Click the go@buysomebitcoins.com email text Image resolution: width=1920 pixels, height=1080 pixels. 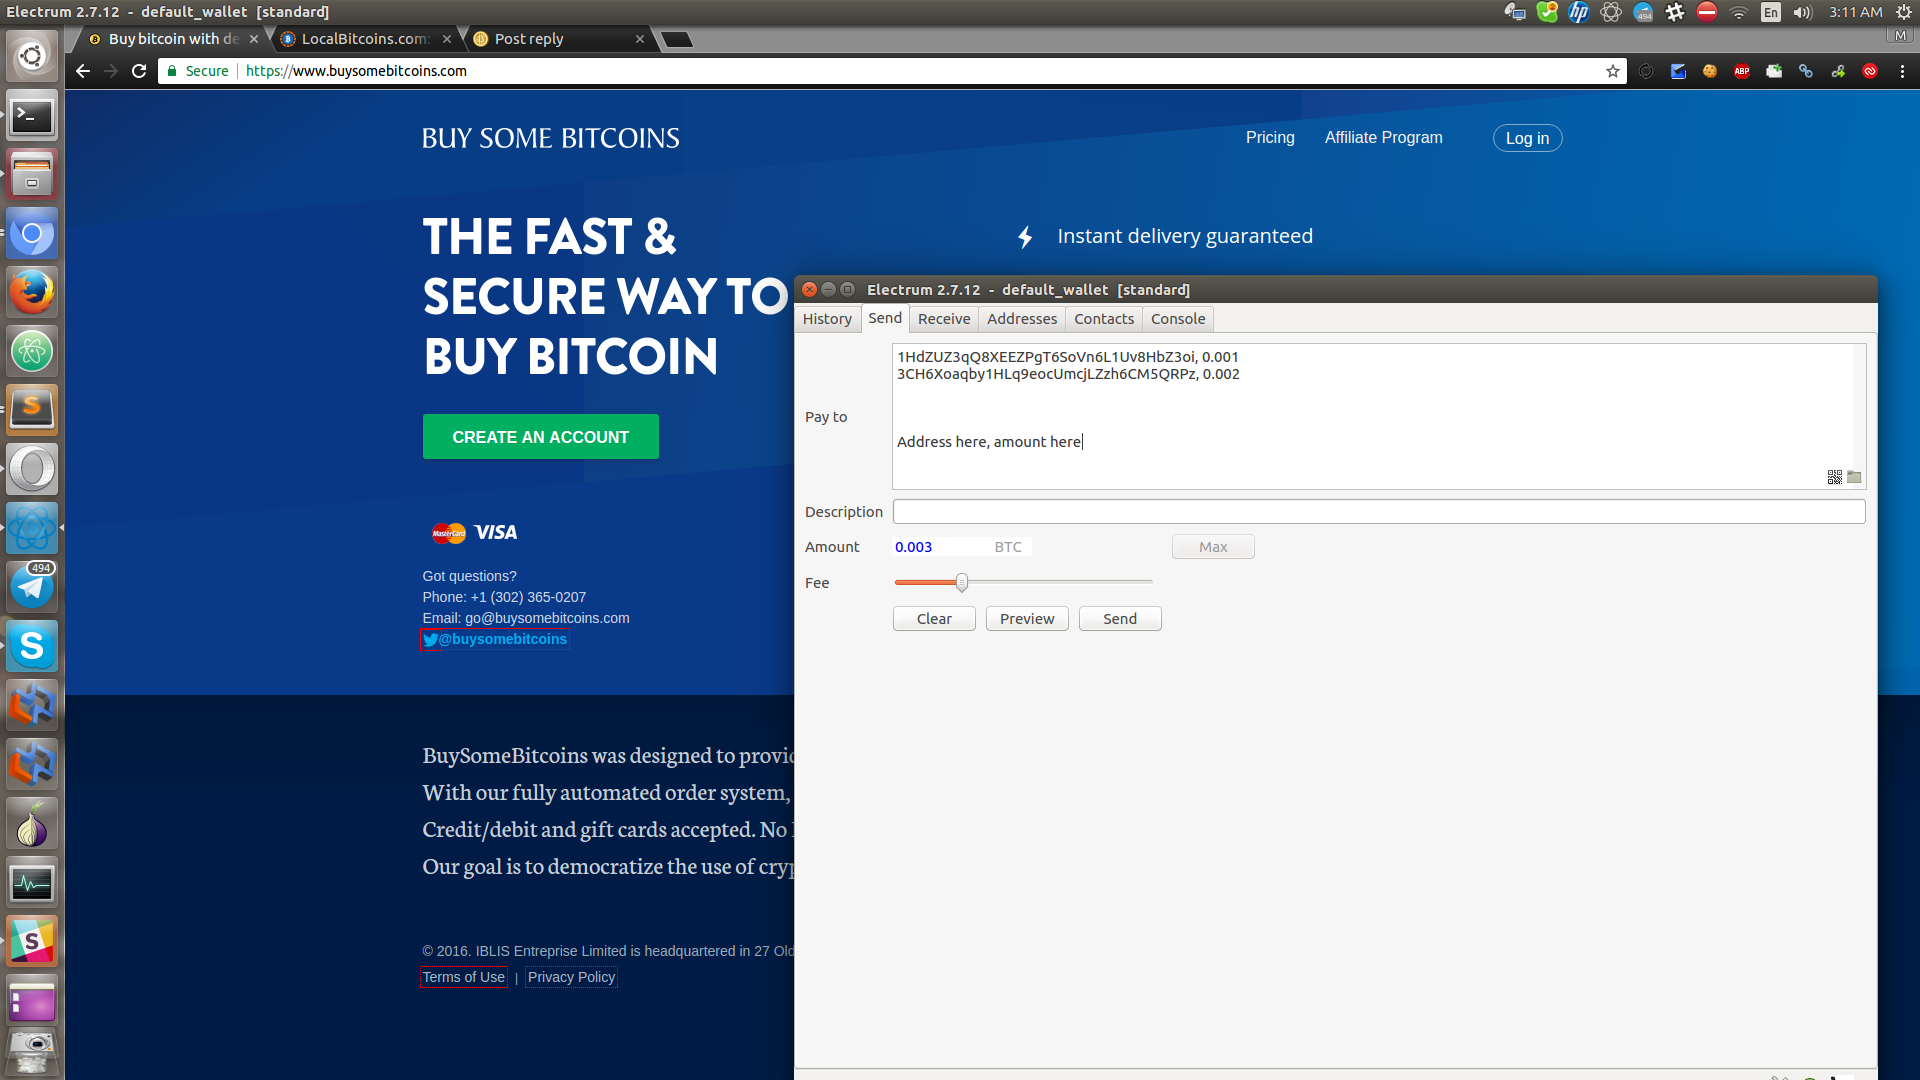coord(547,618)
